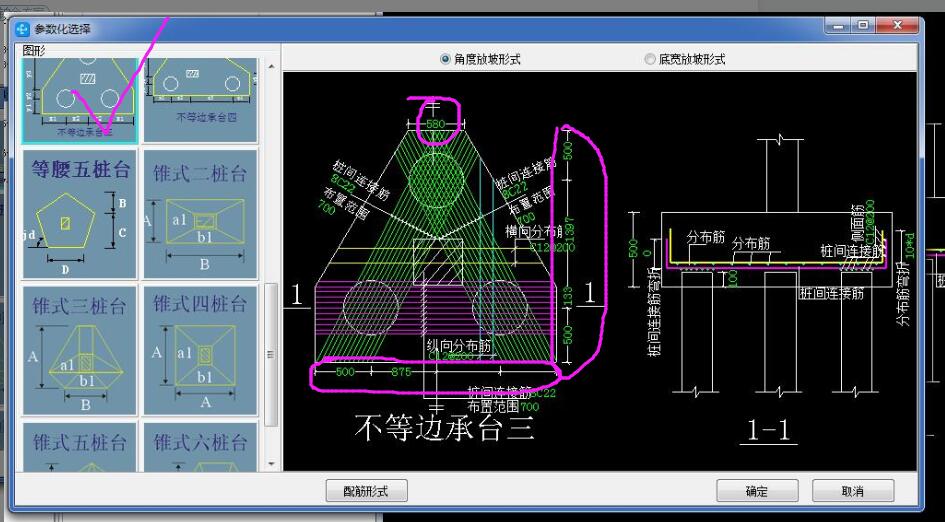This screenshot has height=522, width=945.
Task: Edit the bottom-left dimension value 500
Action: [345, 372]
